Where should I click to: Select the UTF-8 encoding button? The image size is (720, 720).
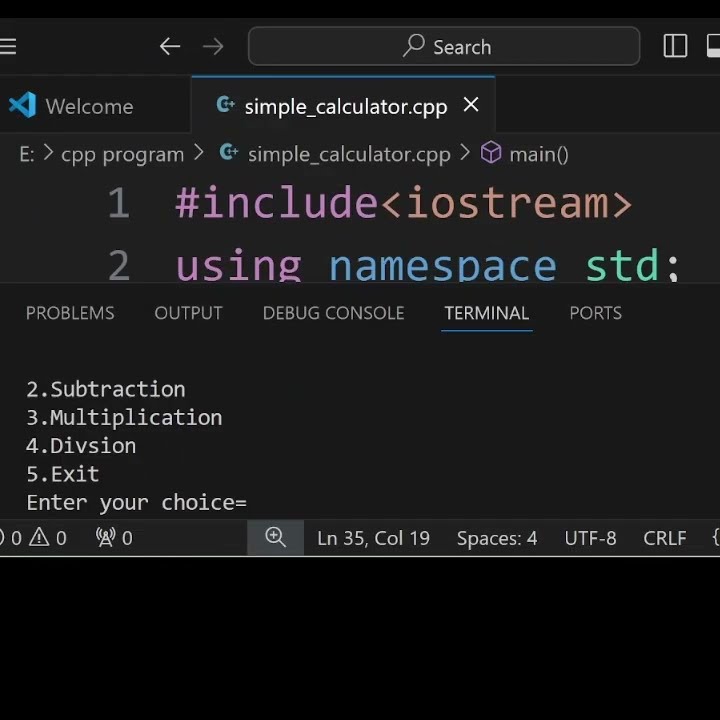pos(590,538)
